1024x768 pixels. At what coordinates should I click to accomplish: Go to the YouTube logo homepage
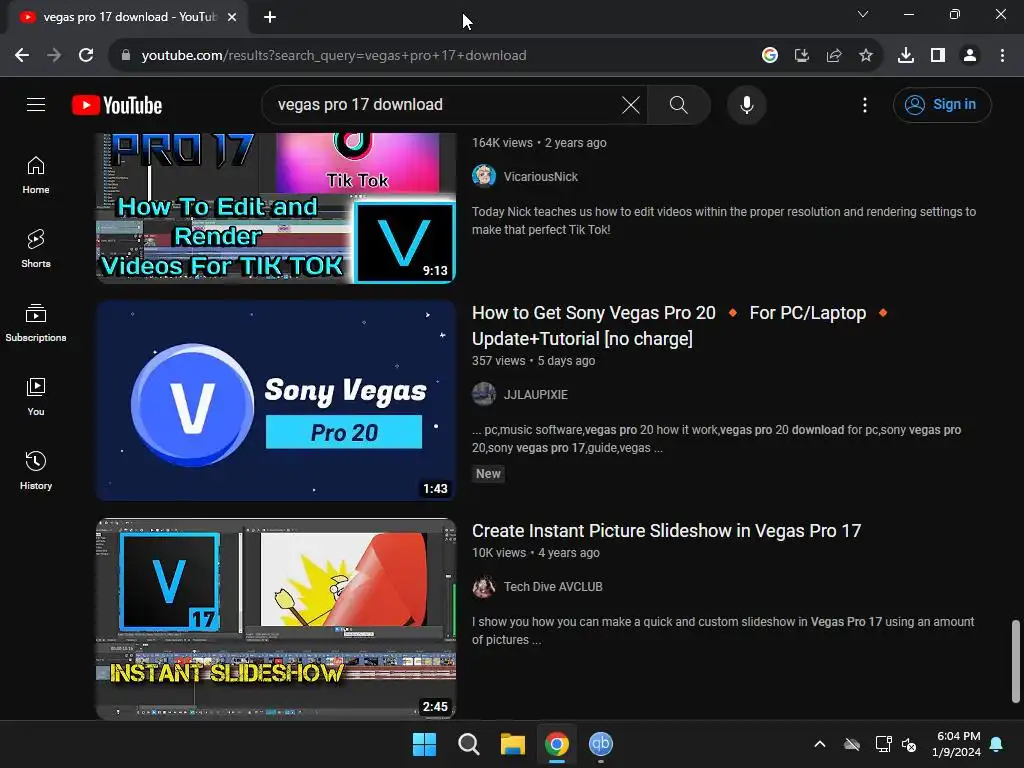[117, 105]
